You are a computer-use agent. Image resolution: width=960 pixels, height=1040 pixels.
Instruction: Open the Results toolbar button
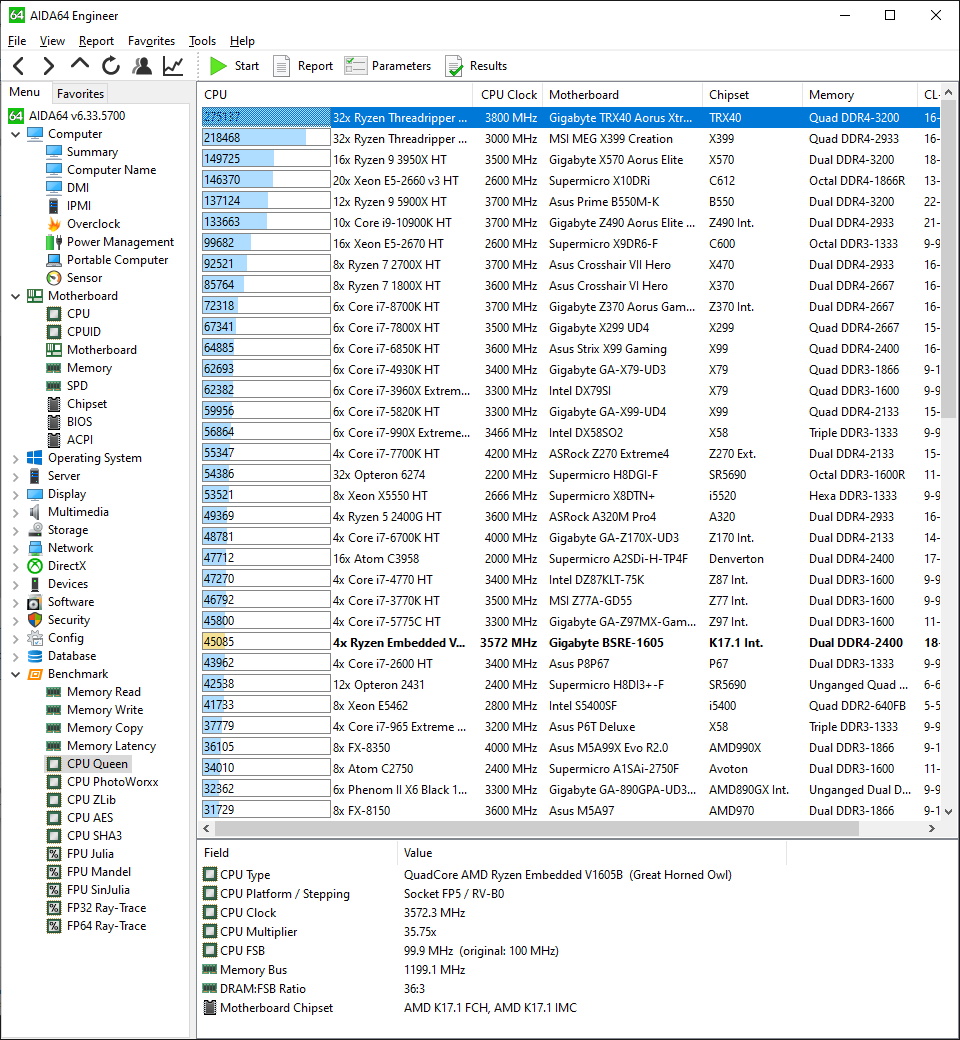pyautogui.click(x=476, y=66)
